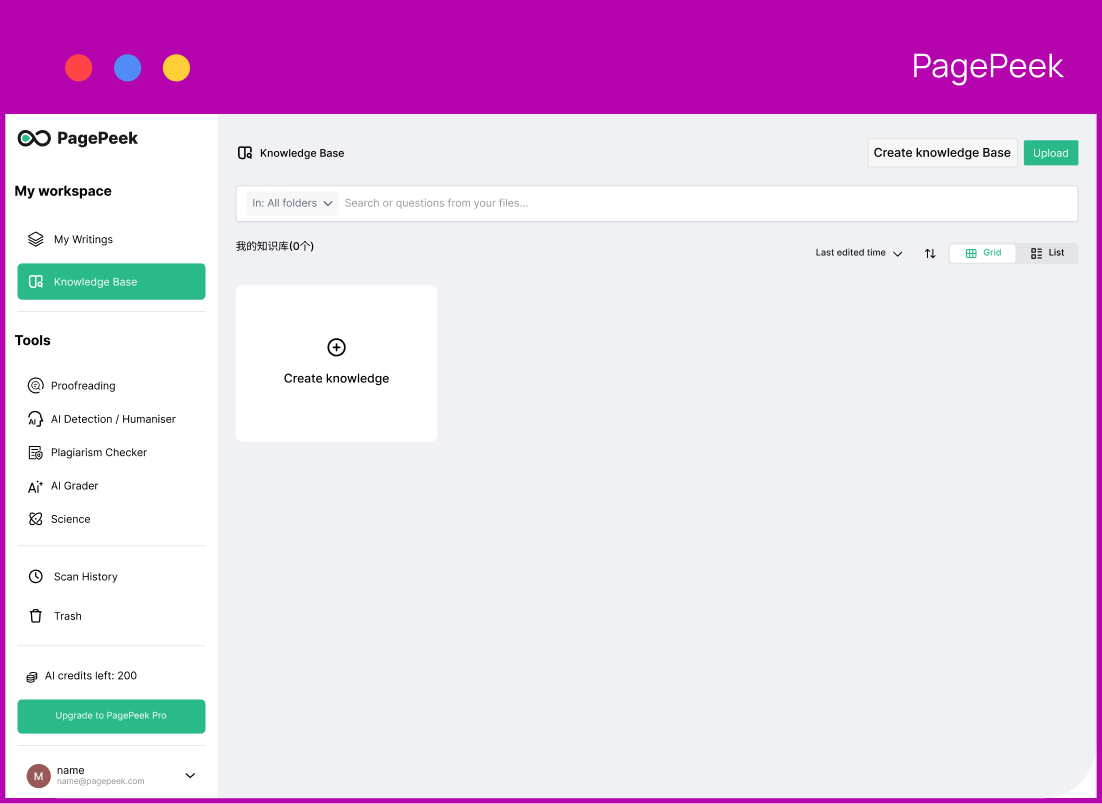Image resolution: width=1102 pixels, height=804 pixels.
Task: Click the AI credits coin stack icon
Action: (x=32, y=677)
